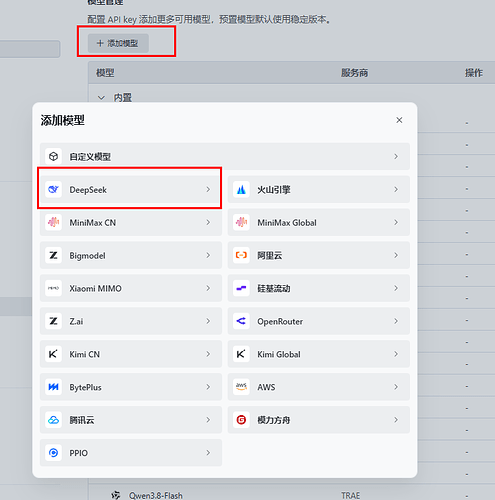Screen dimensions: 495x500
Task: Select the DeepSeek provider name
Action: (88, 190)
